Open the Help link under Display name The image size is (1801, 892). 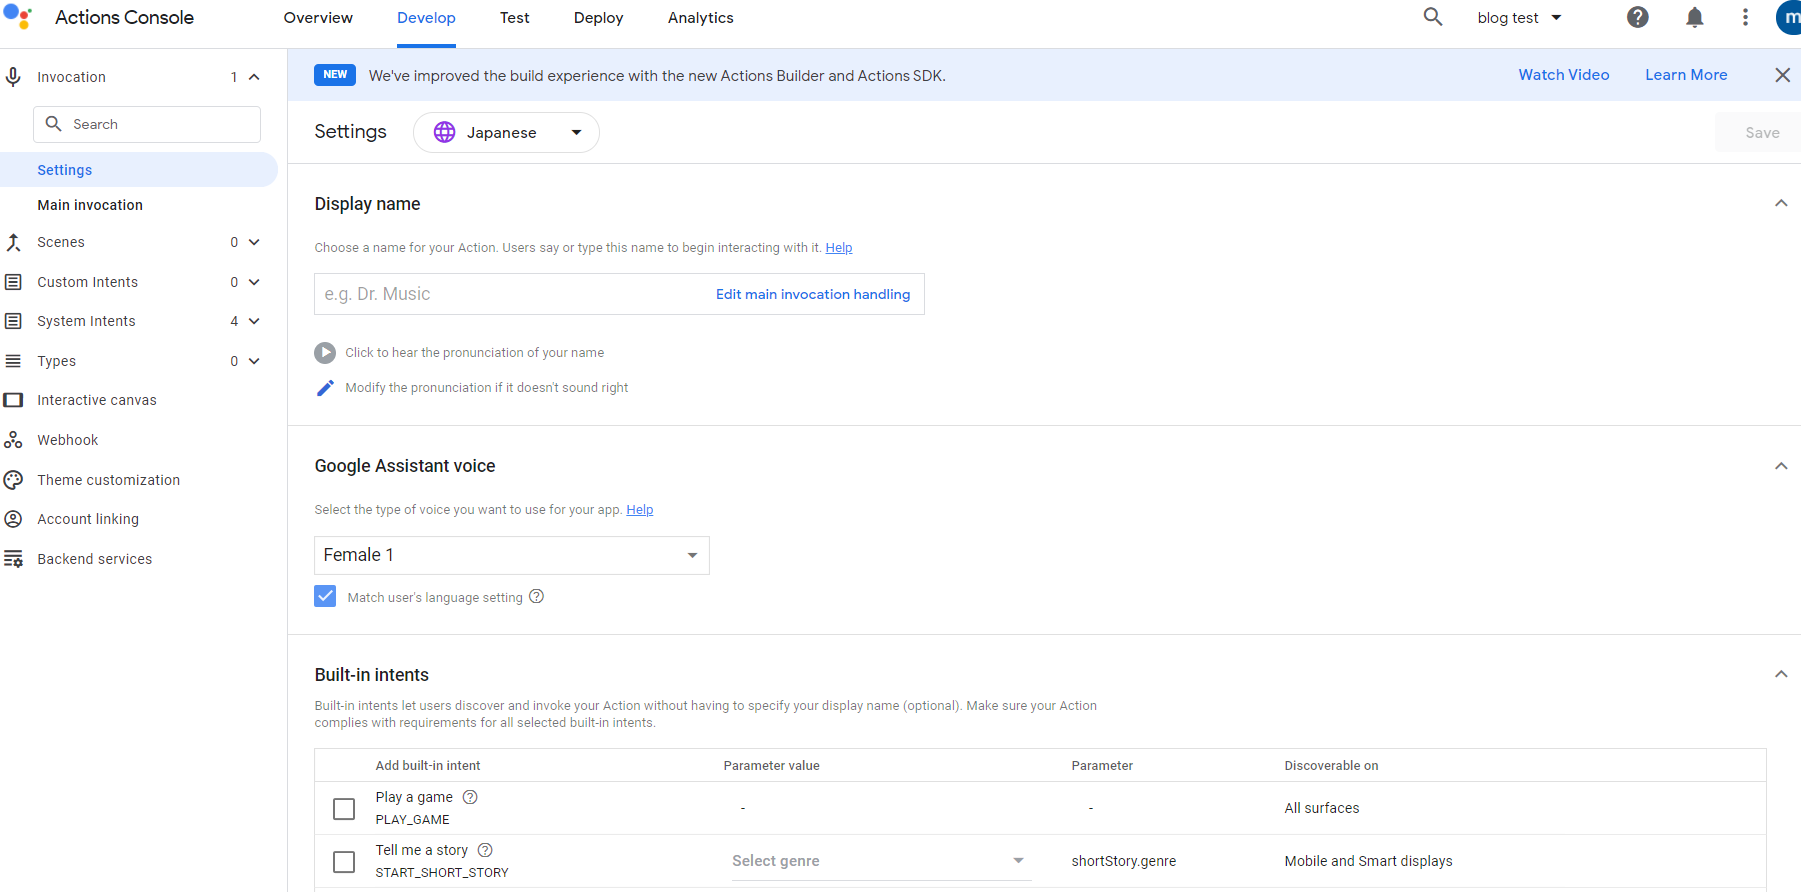(x=839, y=248)
